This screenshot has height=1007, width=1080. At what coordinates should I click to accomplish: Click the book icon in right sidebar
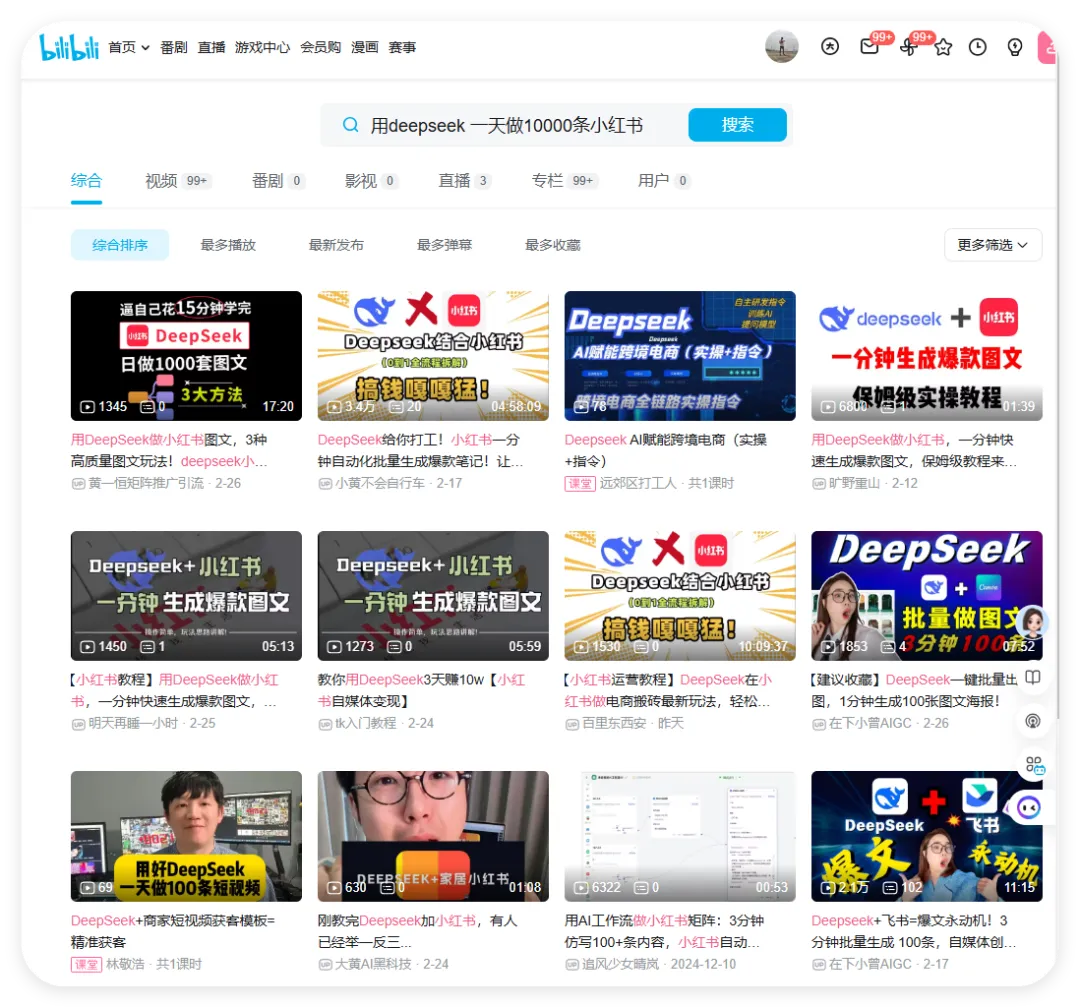click(x=1032, y=678)
